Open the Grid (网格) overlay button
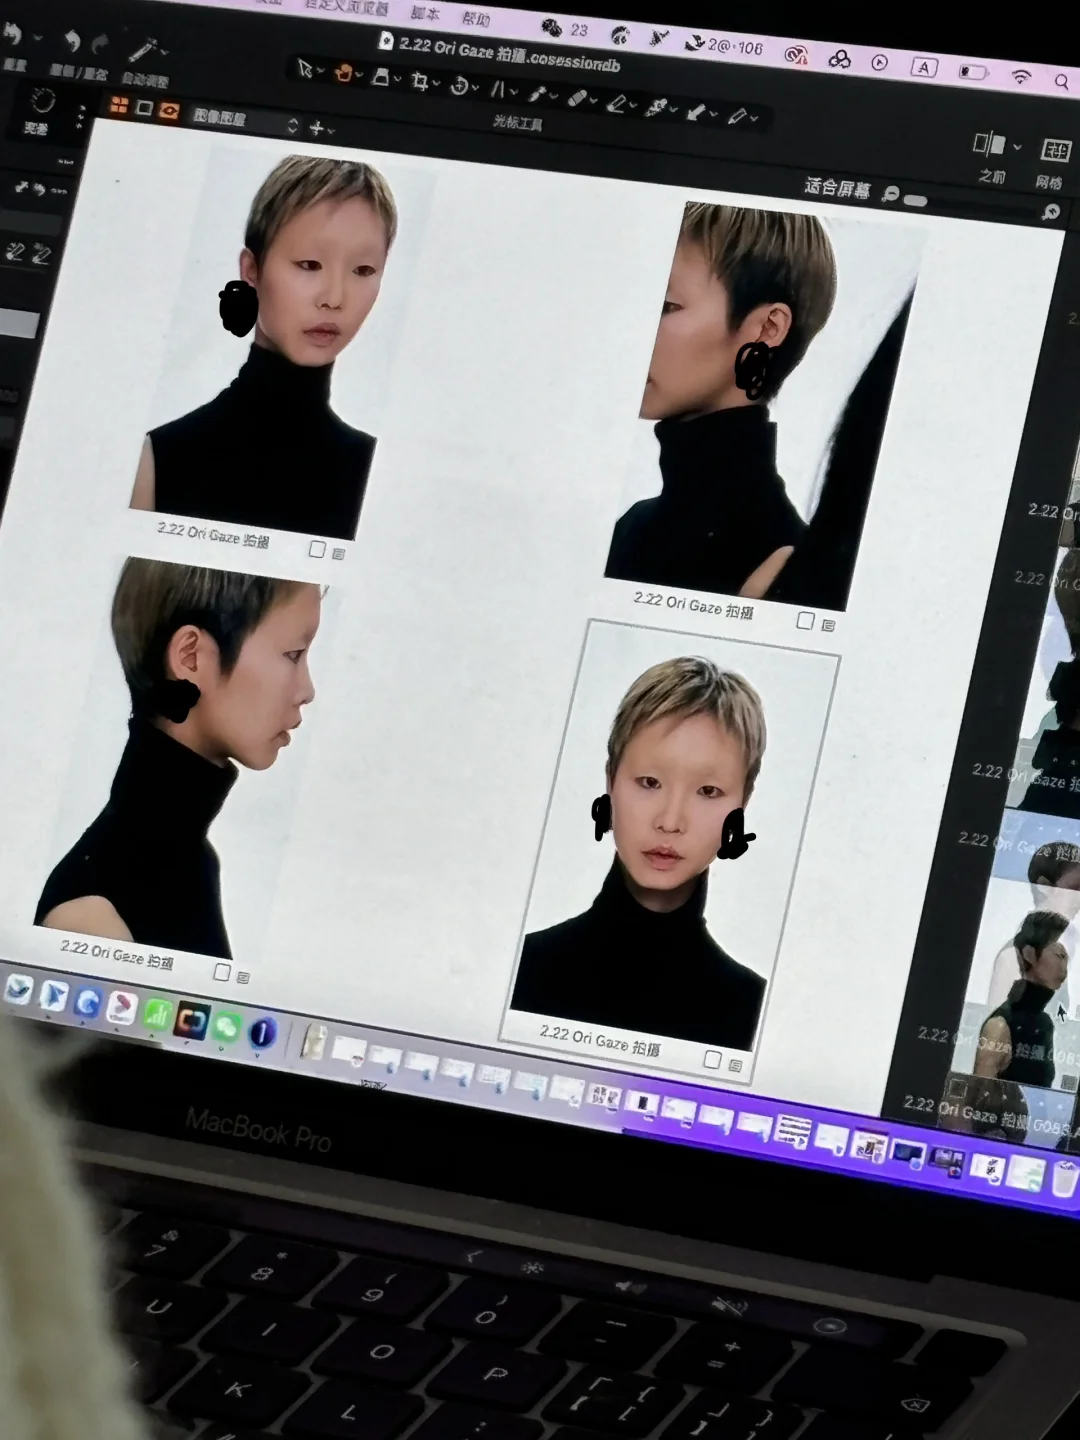 1056,151
